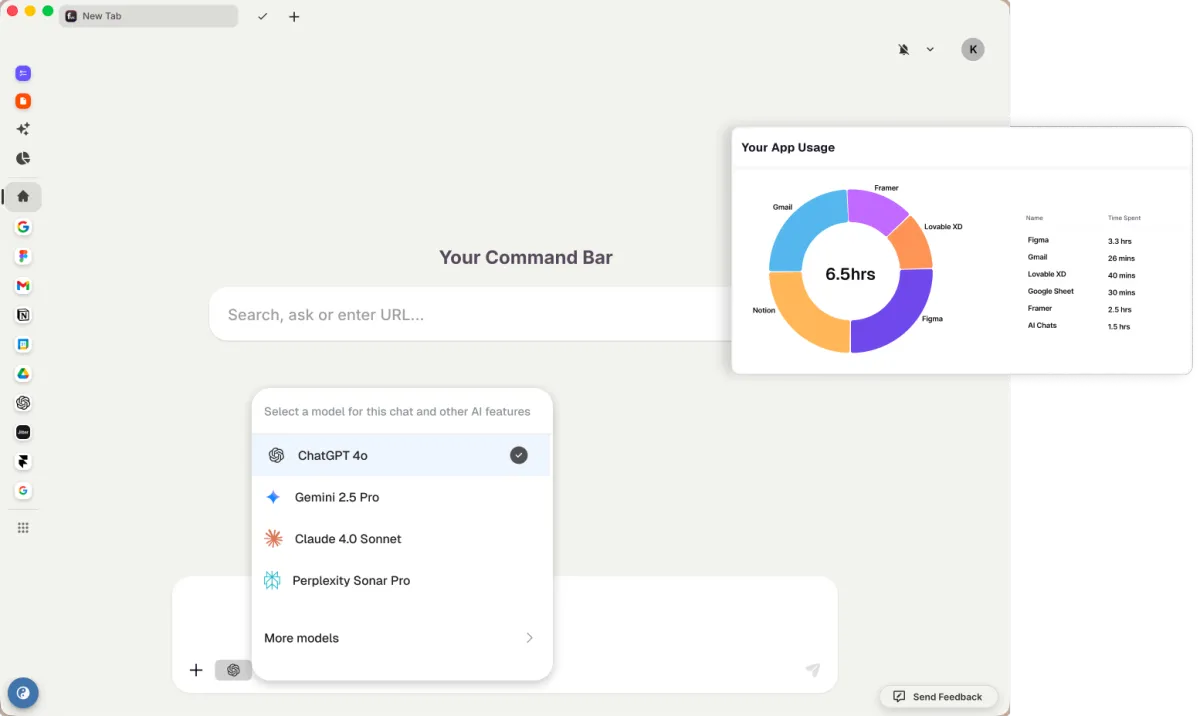The image size is (1200, 716).
Task: Open Google shortcut just above the Figma icon
Action: (23, 227)
